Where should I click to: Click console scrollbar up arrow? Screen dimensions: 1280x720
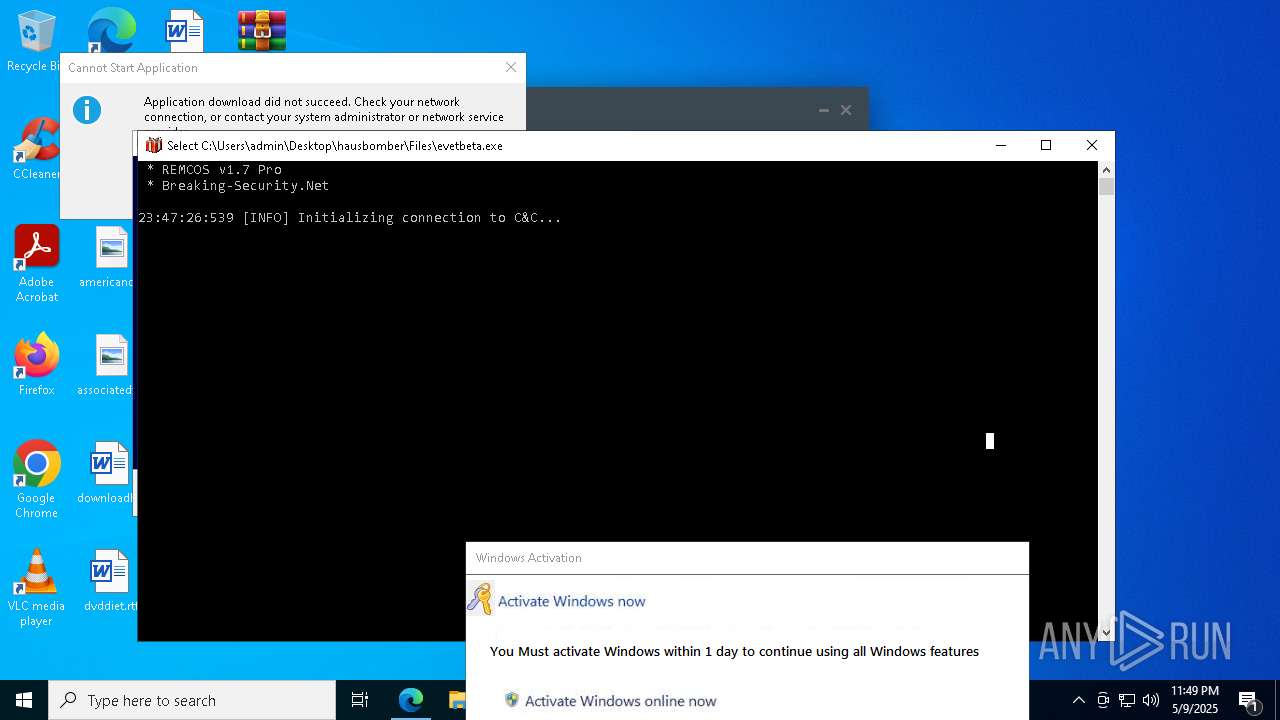(1106, 170)
